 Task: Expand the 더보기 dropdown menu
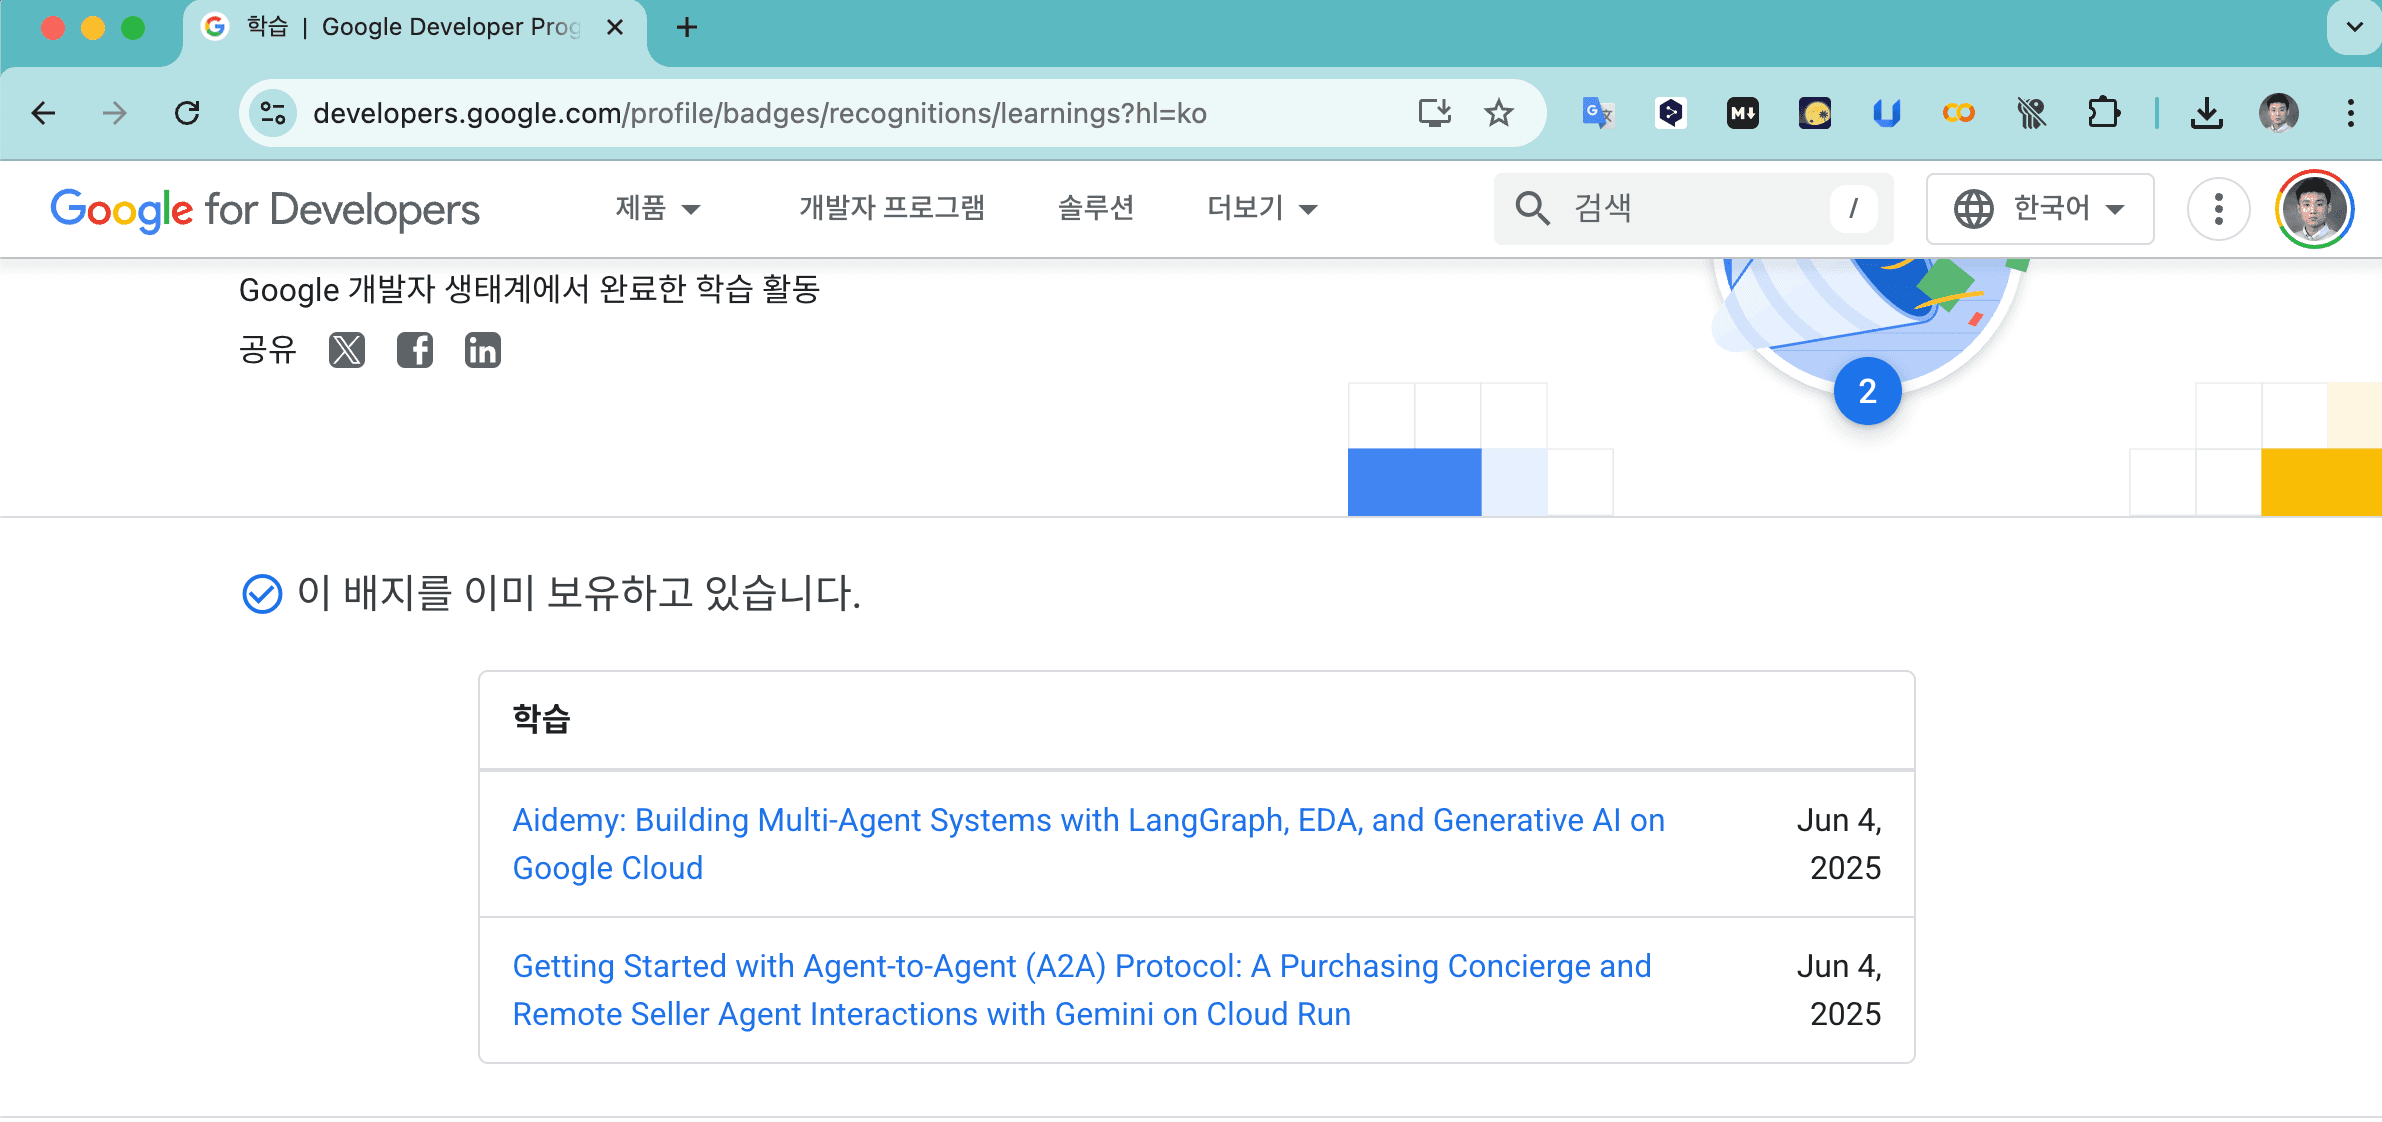point(1262,208)
